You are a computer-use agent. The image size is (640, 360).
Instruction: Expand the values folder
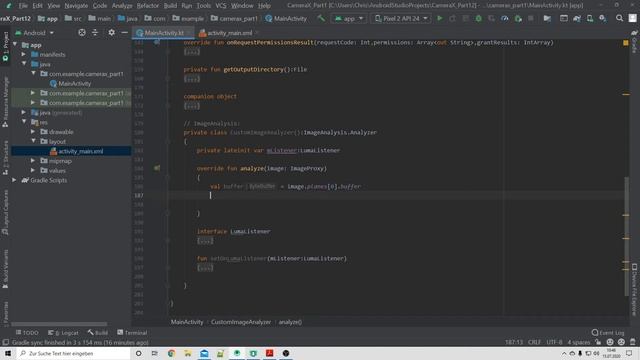[33, 171]
